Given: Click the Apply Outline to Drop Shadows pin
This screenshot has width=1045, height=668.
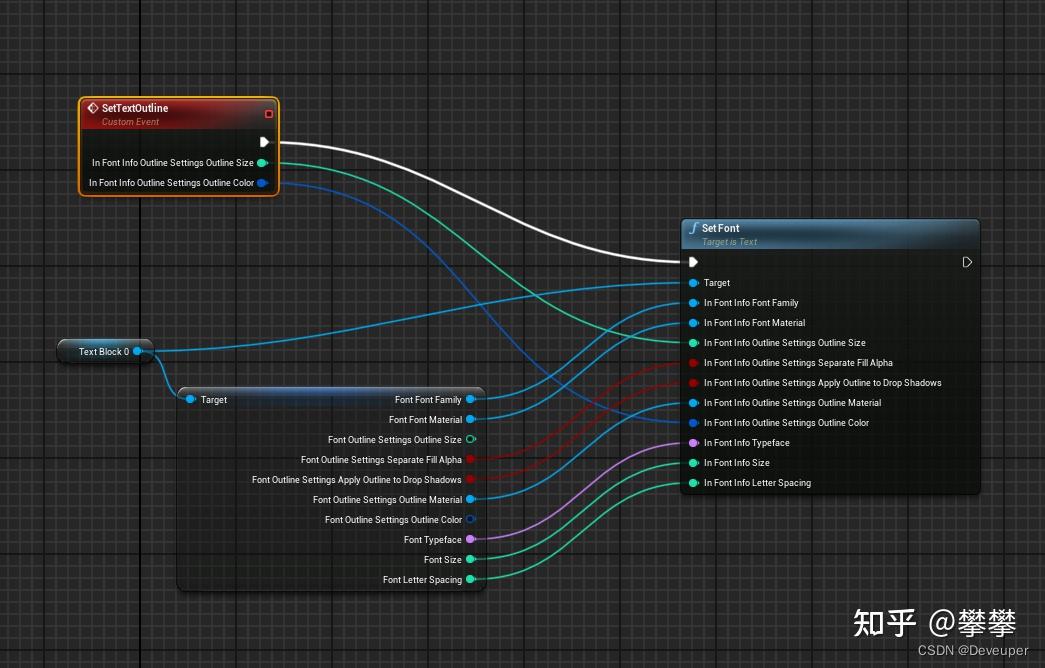Looking at the screenshot, I should click(x=472, y=479).
